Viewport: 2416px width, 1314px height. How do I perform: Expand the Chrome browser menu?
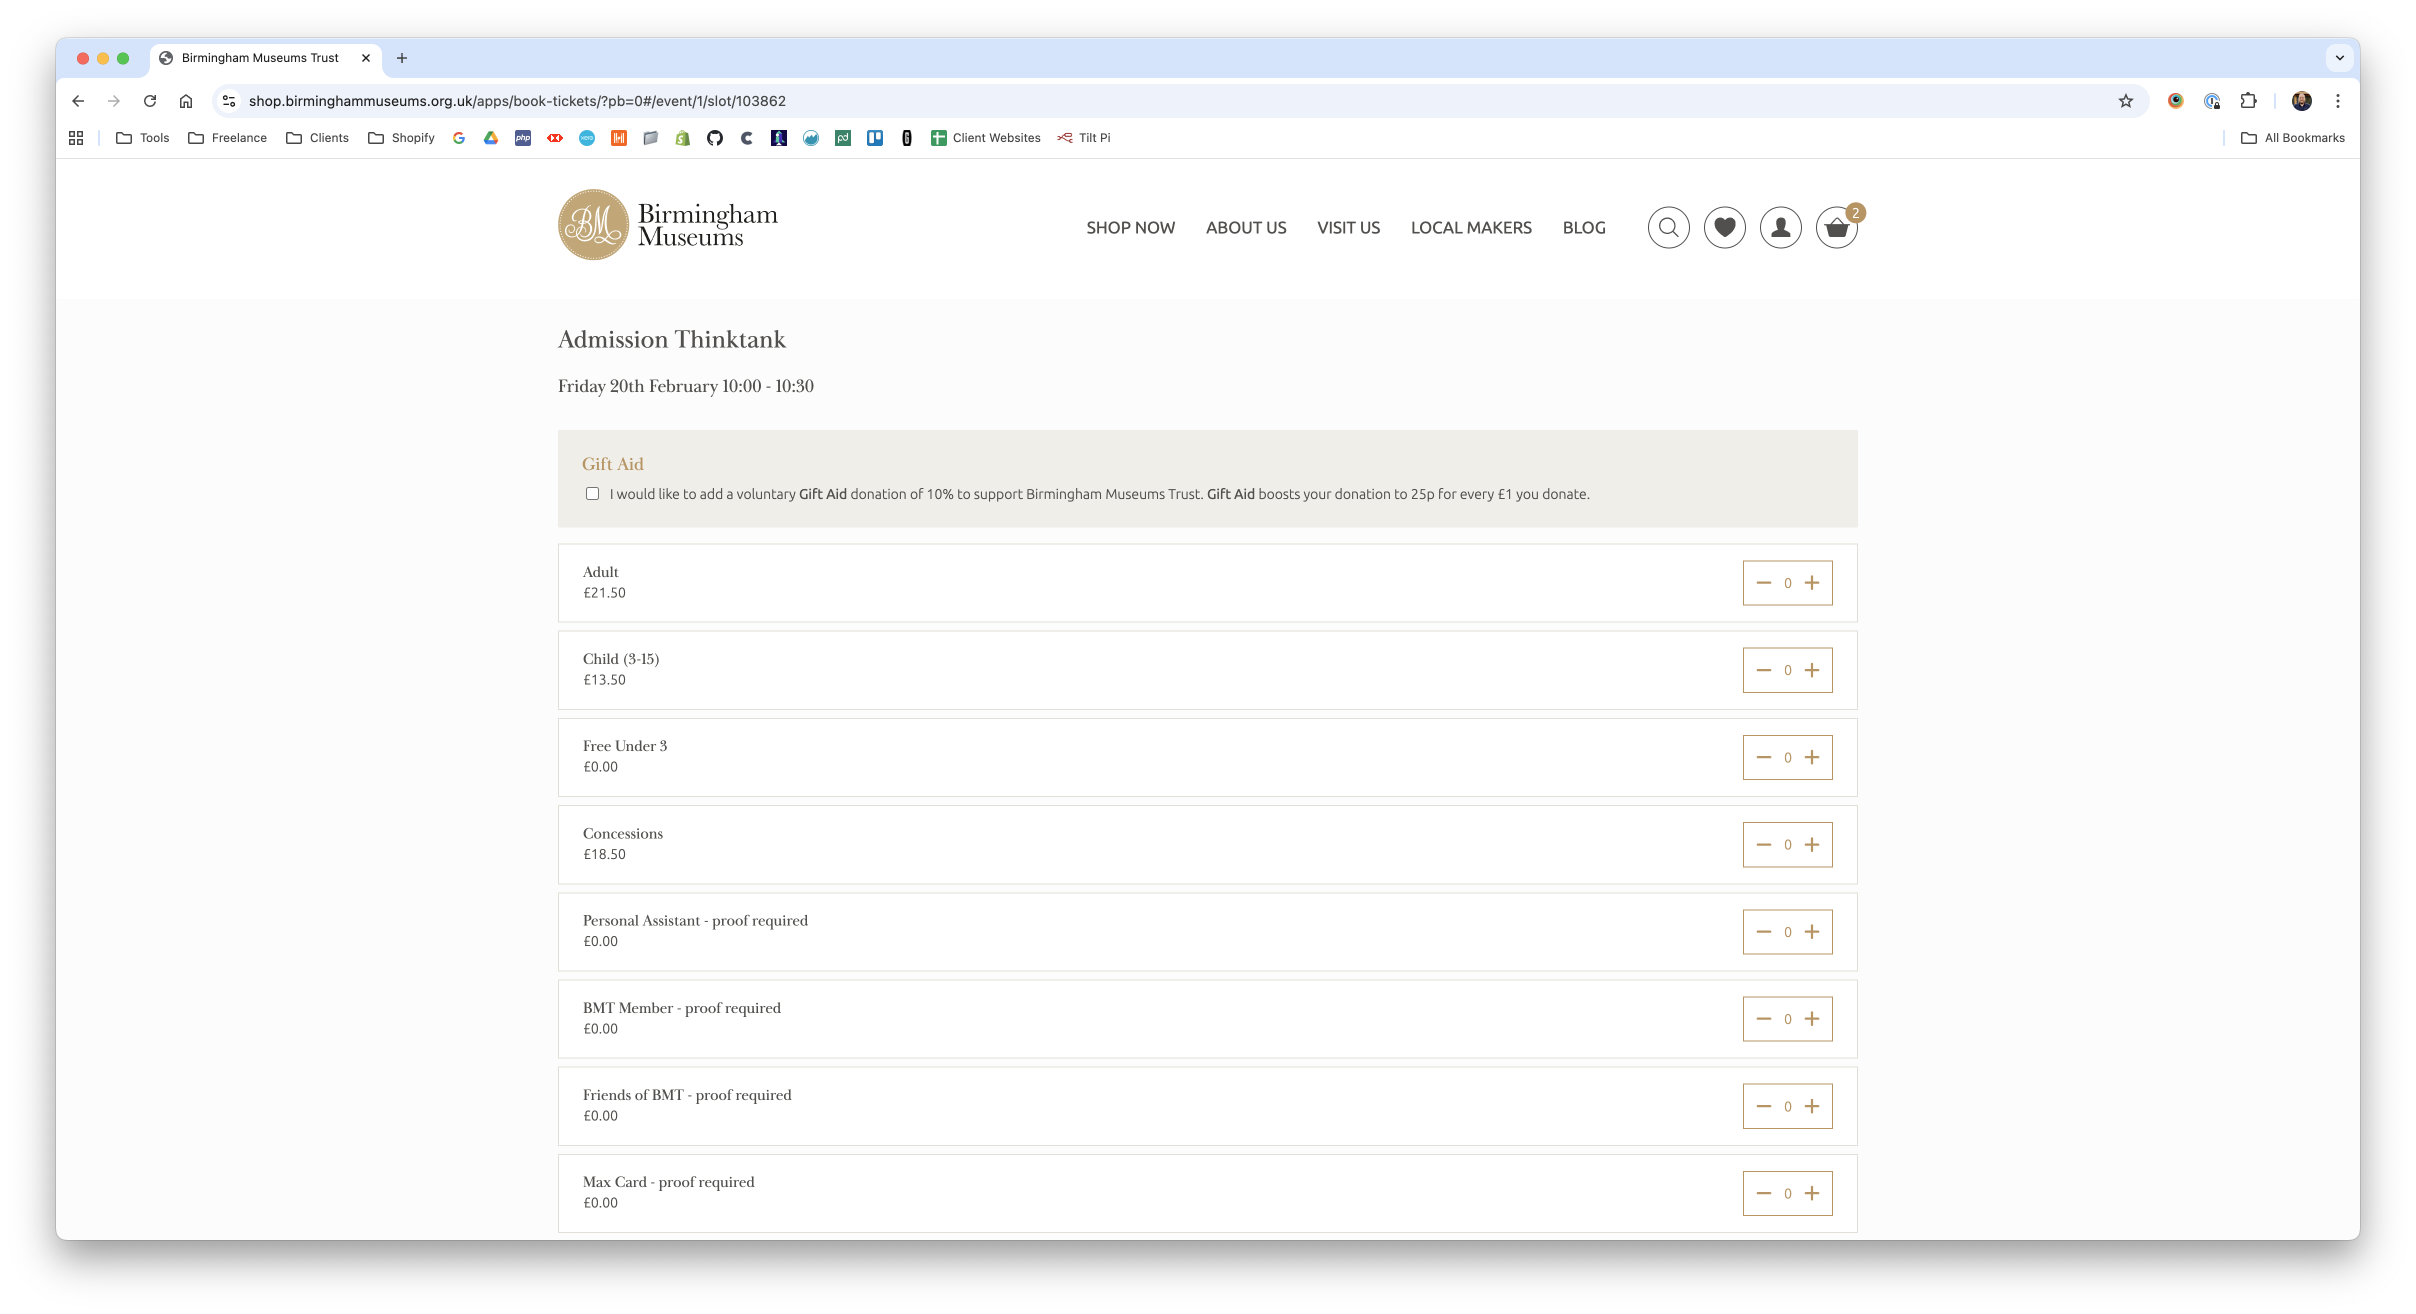2338,100
